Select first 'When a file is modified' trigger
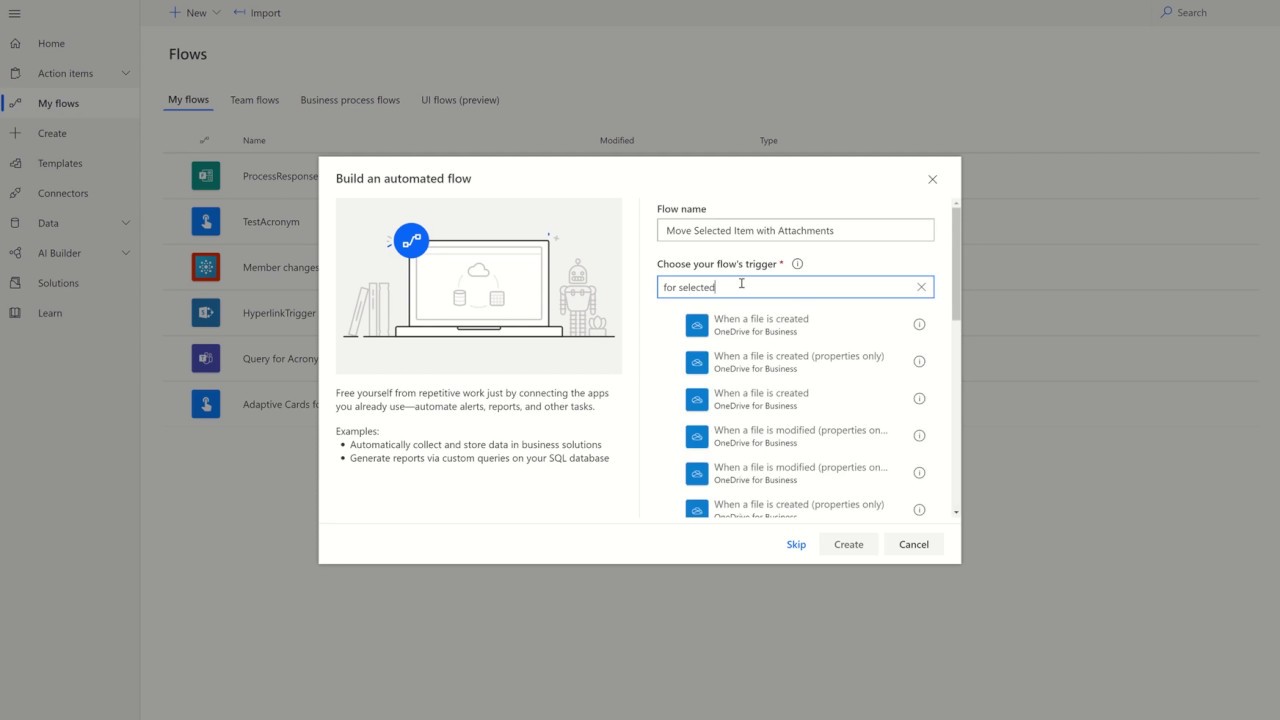The height and width of the screenshot is (720, 1280). click(x=795, y=436)
